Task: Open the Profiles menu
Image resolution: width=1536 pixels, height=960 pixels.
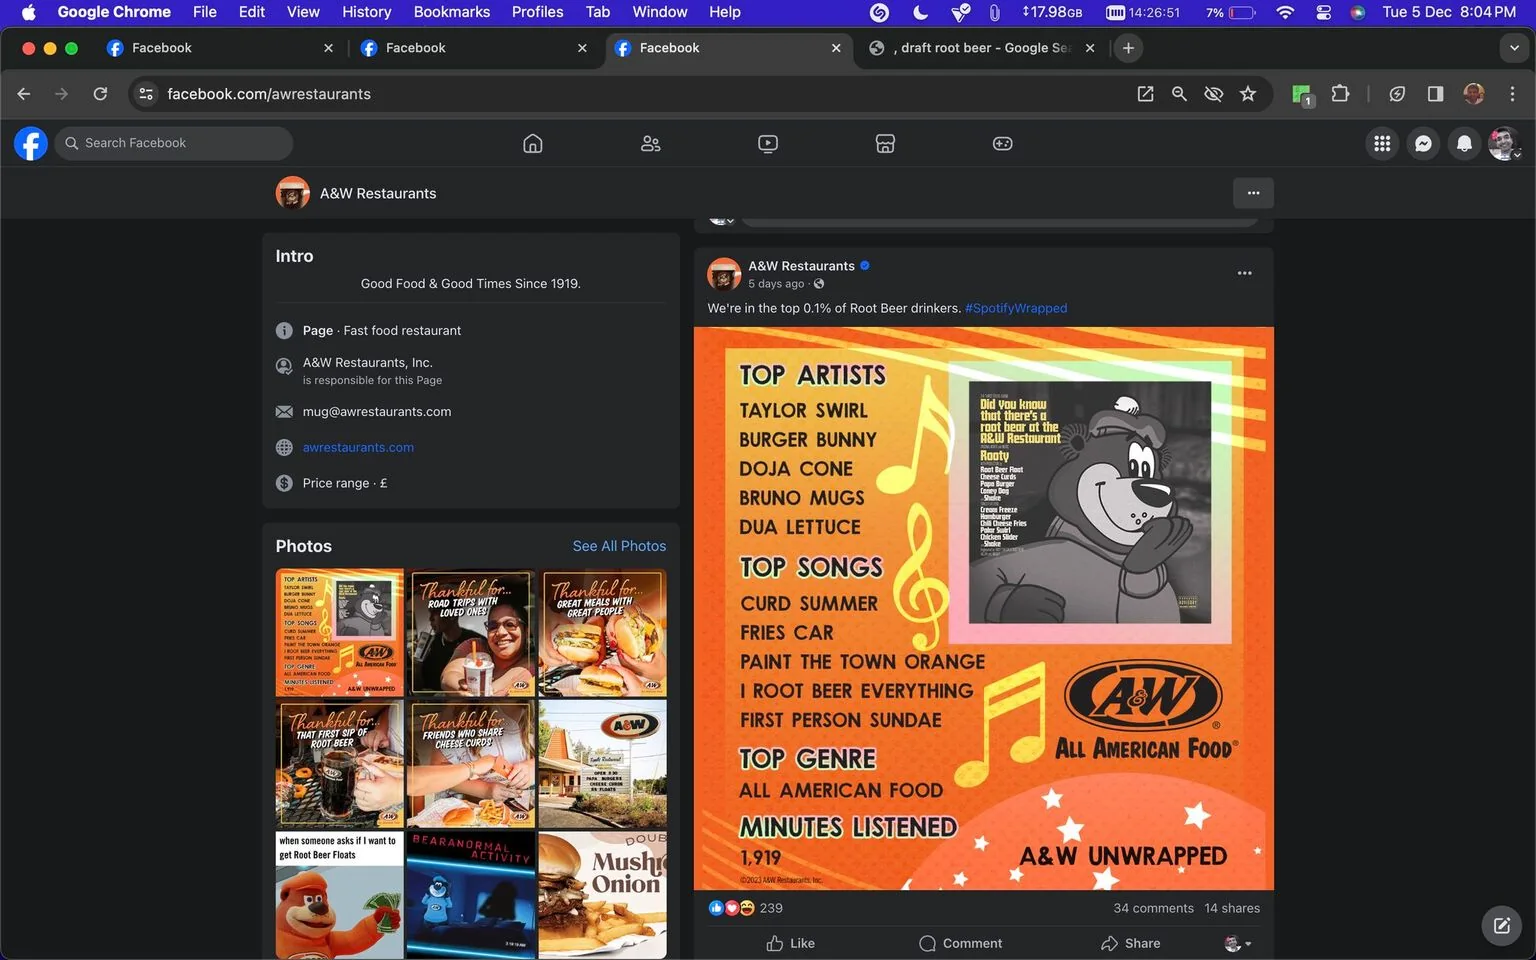Action: (537, 12)
